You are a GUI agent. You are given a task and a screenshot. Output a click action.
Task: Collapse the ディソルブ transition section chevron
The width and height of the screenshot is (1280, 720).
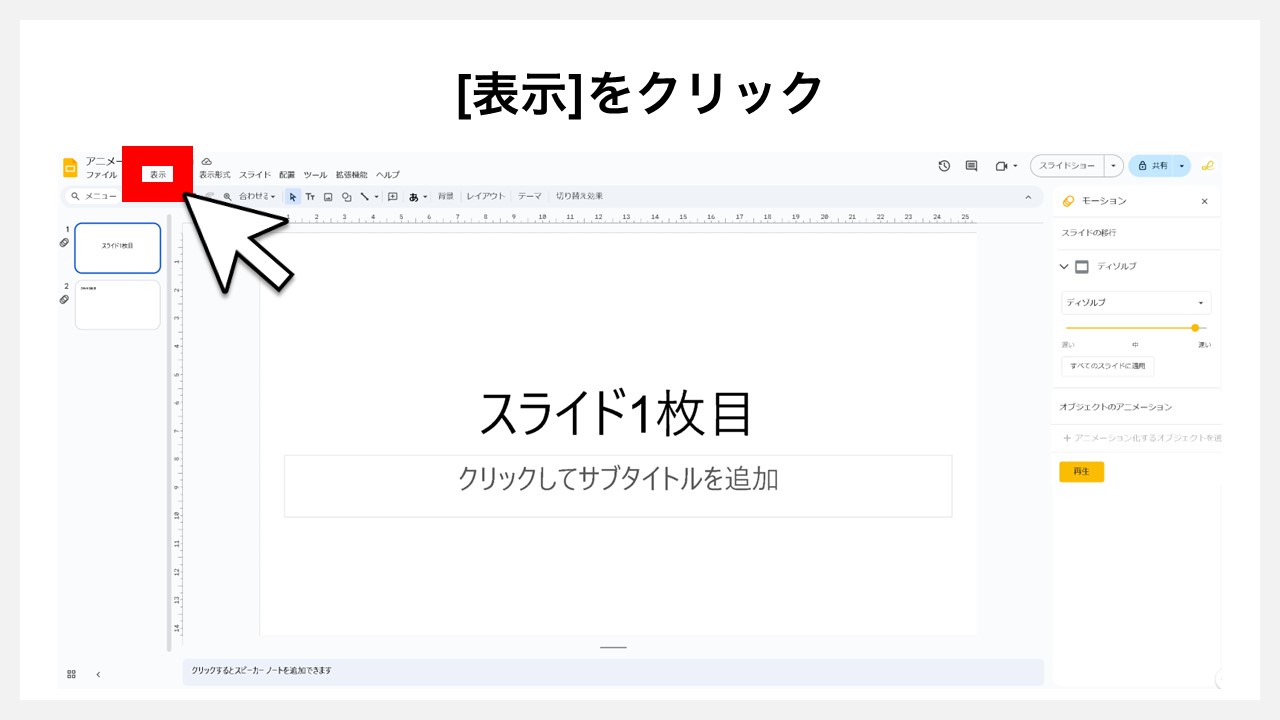[1063, 266]
